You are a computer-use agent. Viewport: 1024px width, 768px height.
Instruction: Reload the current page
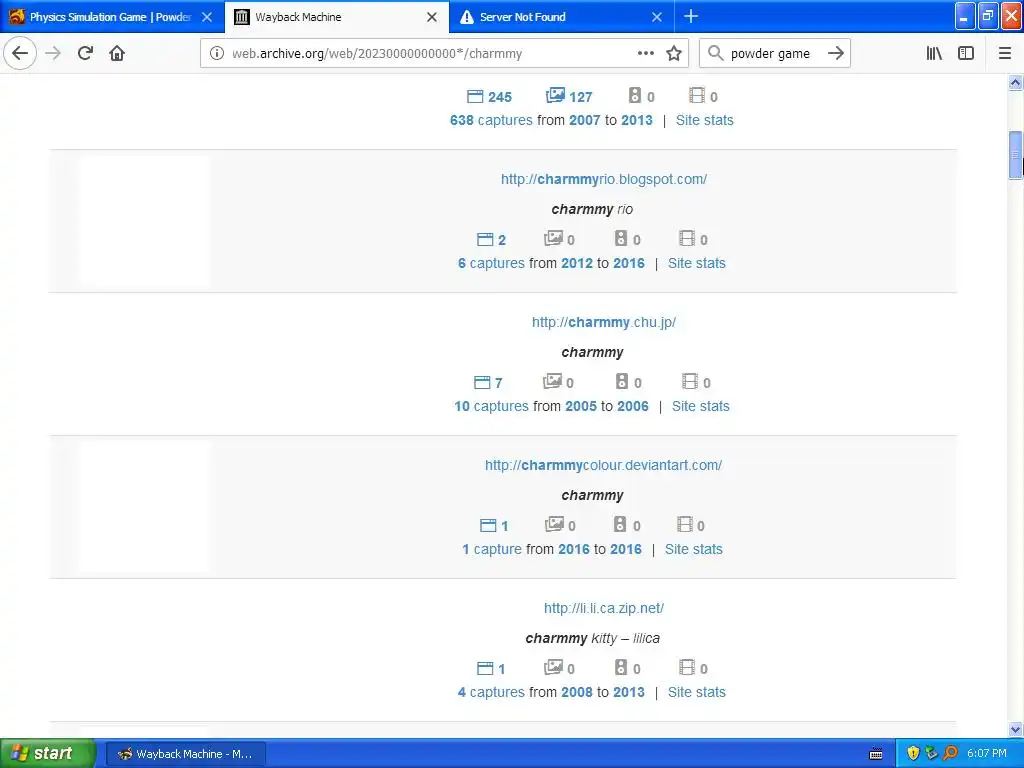click(x=85, y=54)
